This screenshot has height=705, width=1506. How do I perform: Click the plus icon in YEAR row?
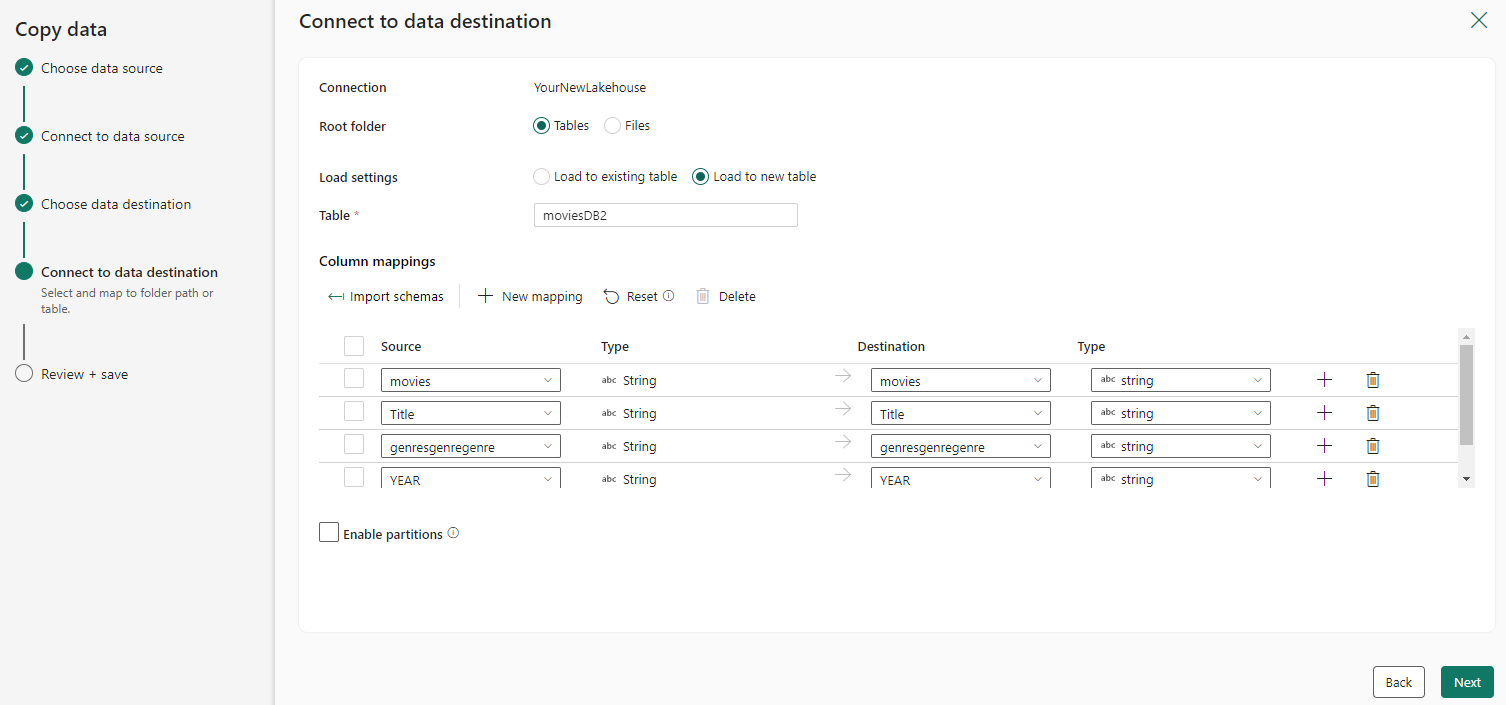click(x=1324, y=479)
